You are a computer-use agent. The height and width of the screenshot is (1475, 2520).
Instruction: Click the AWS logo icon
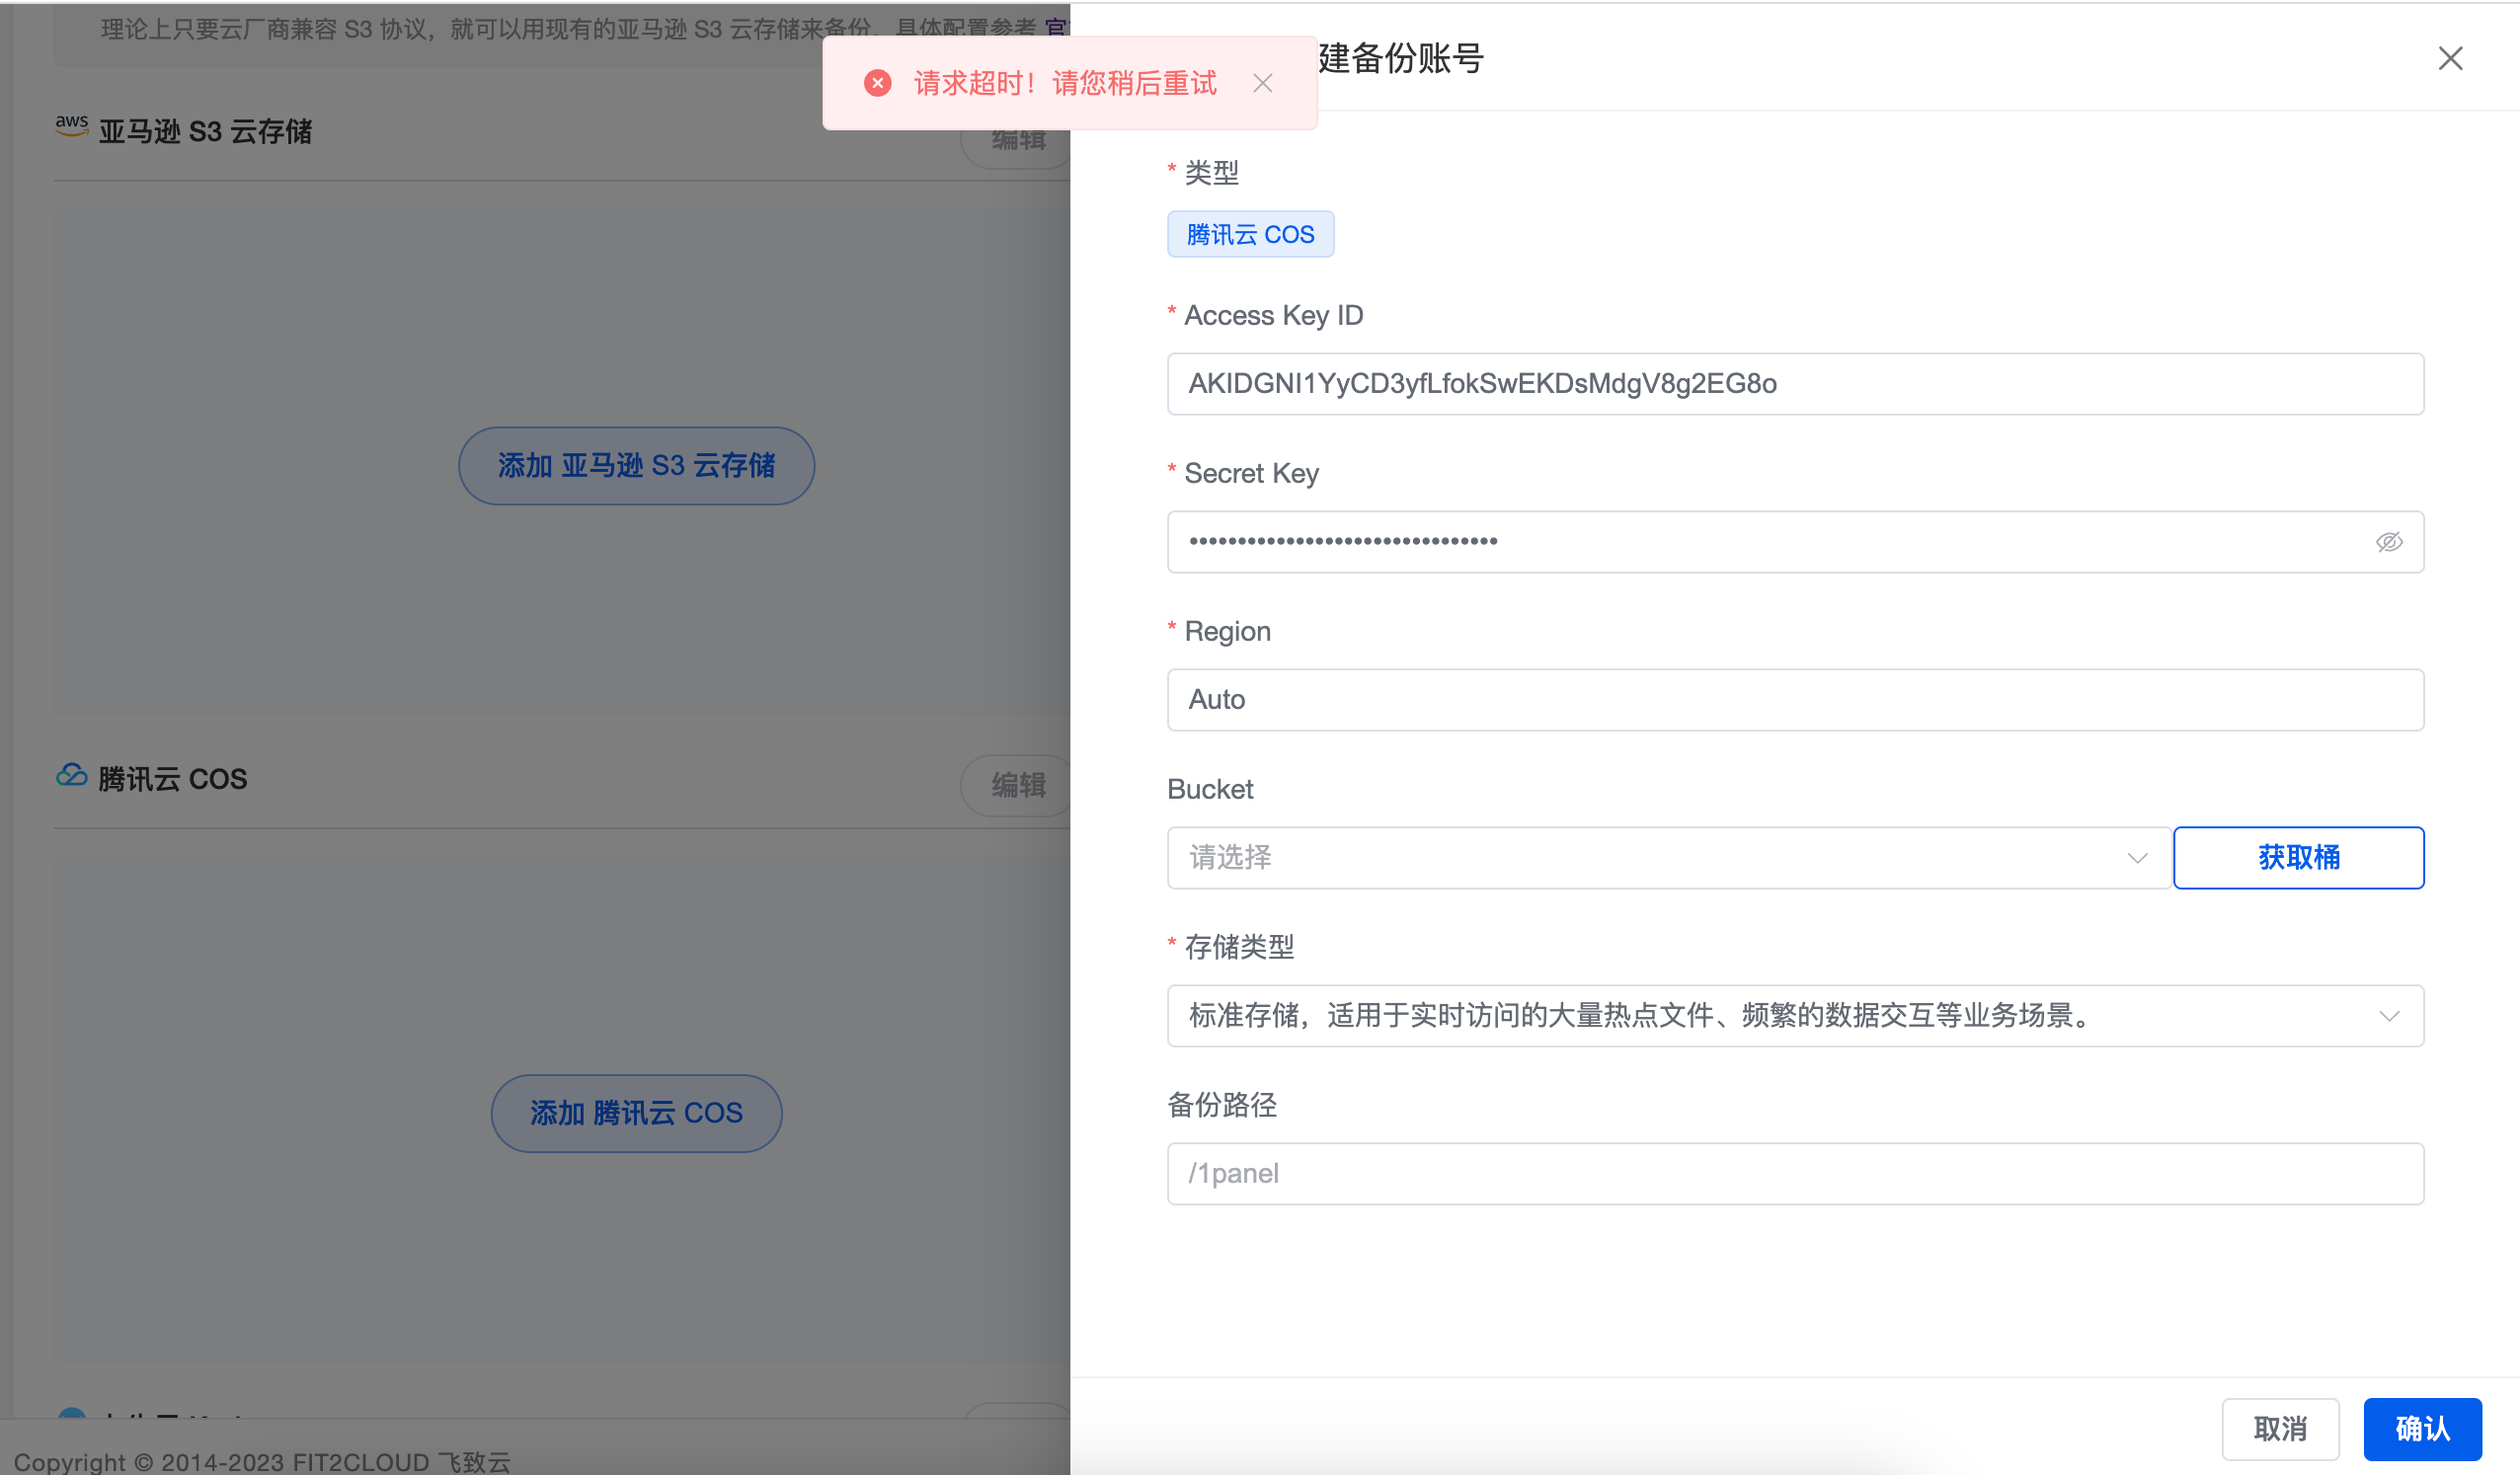tap(72, 125)
